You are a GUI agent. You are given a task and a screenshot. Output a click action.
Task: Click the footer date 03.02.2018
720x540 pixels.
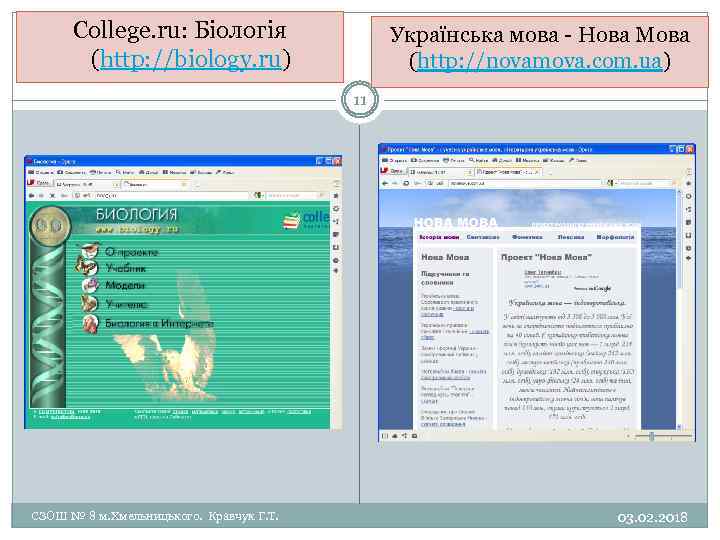(652, 518)
